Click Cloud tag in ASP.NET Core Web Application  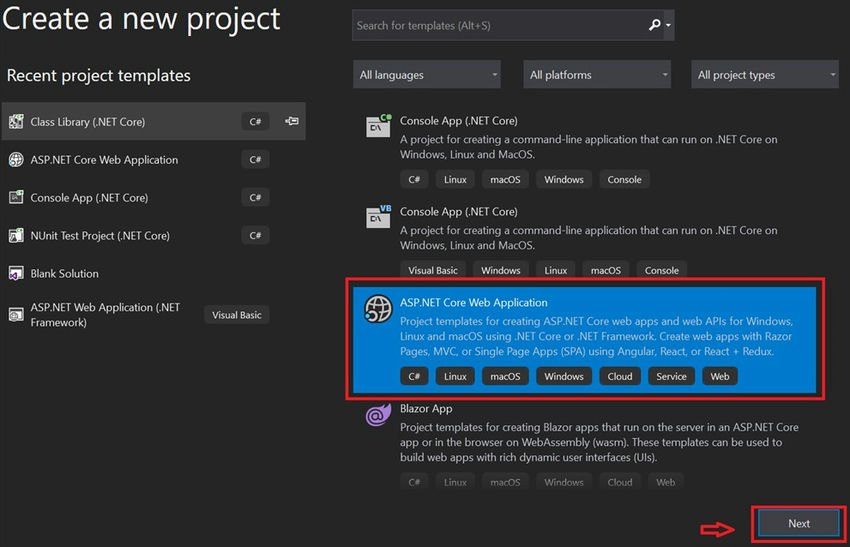(x=620, y=376)
